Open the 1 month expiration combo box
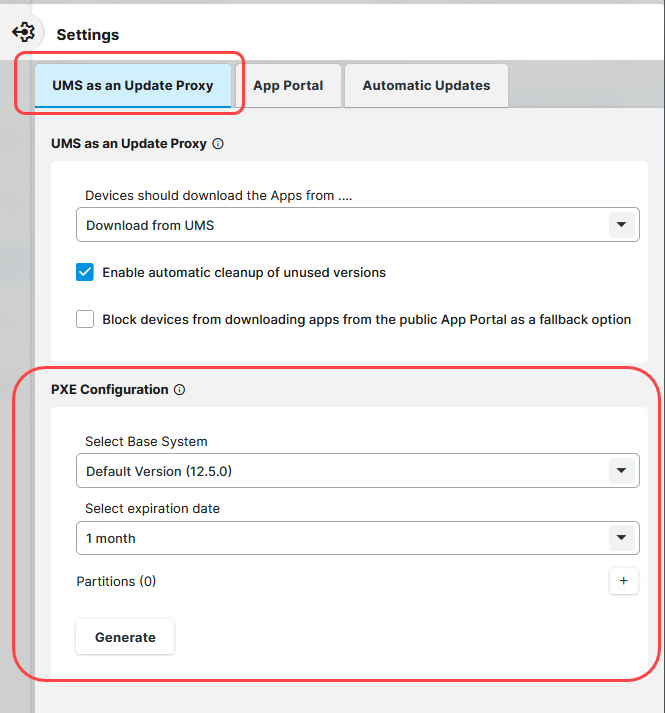665x713 pixels. tap(340, 538)
